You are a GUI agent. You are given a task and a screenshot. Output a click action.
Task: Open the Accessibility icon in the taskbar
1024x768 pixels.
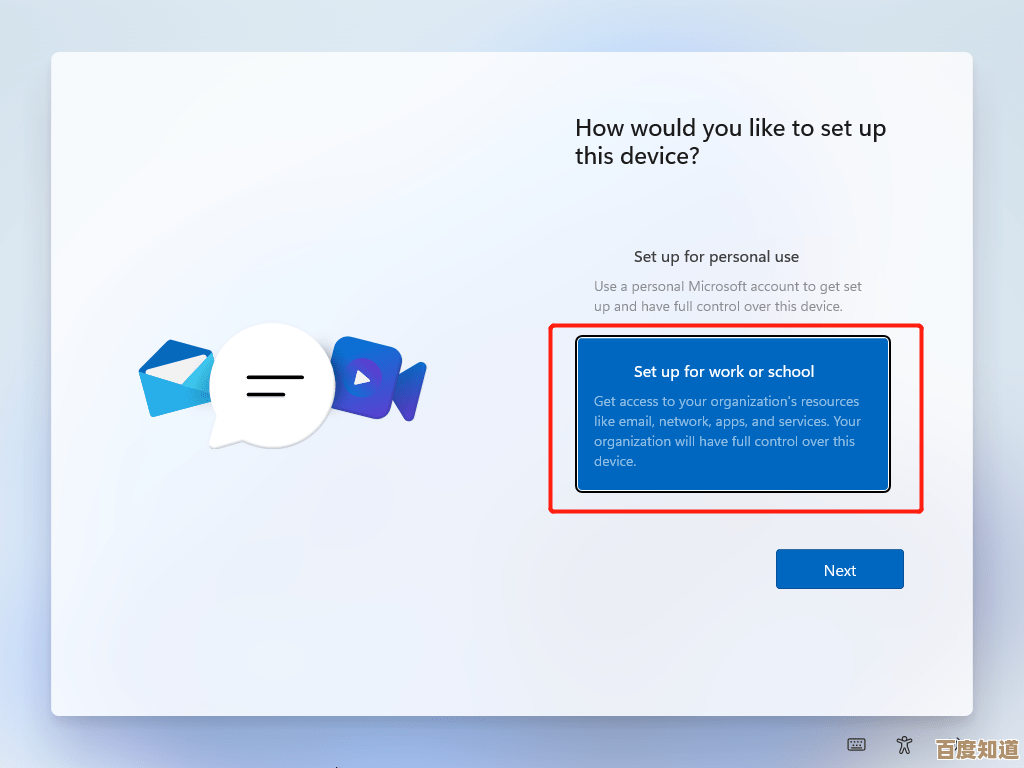pyautogui.click(x=904, y=744)
